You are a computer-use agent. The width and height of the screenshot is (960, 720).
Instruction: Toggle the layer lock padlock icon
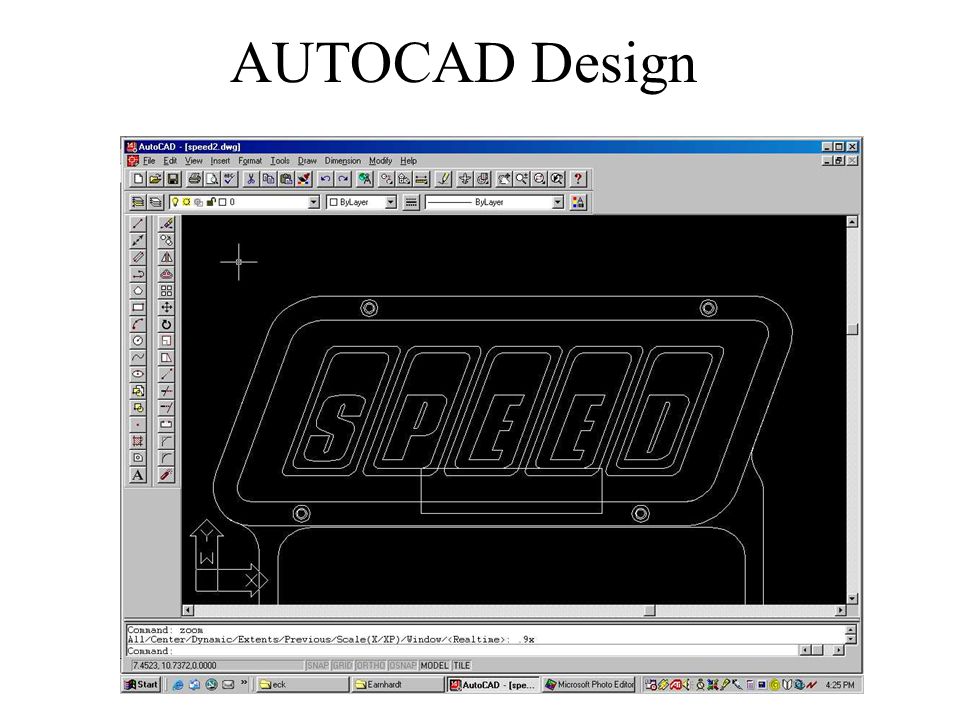click(x=211, y=201)
